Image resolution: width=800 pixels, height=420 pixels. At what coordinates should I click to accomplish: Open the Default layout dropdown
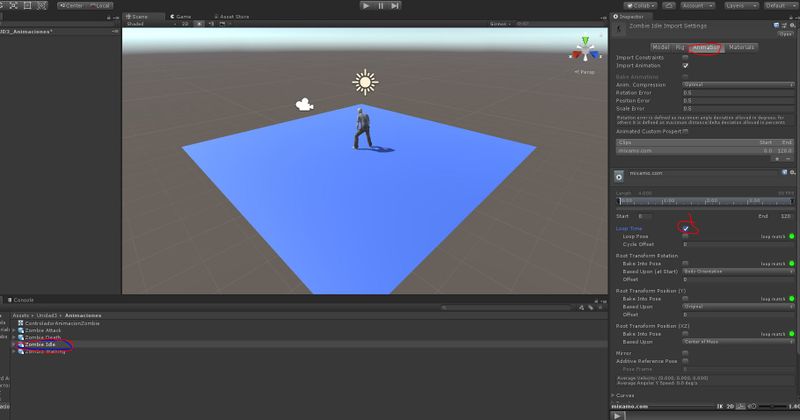pyautogui.click(x=780, y=6)
